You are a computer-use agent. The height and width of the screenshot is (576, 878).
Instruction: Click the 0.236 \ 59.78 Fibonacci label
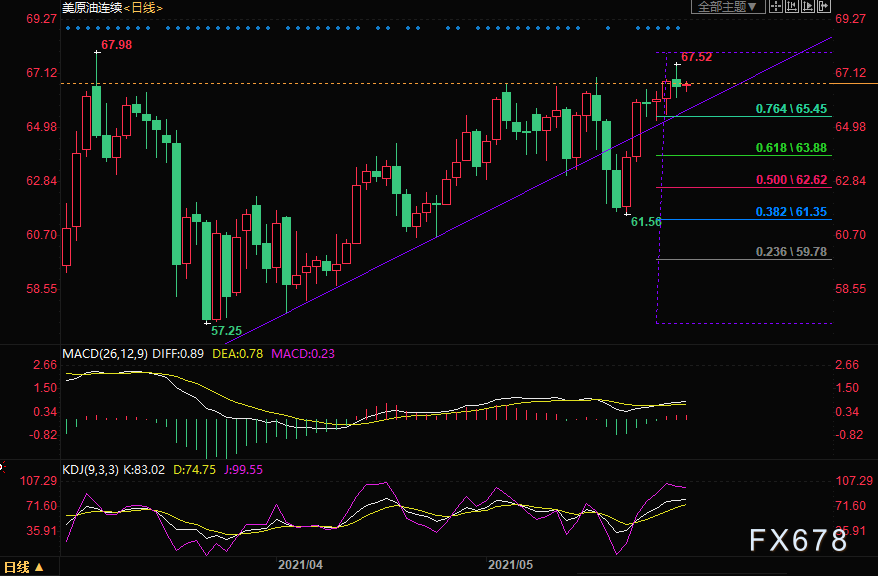click(791, 252)
